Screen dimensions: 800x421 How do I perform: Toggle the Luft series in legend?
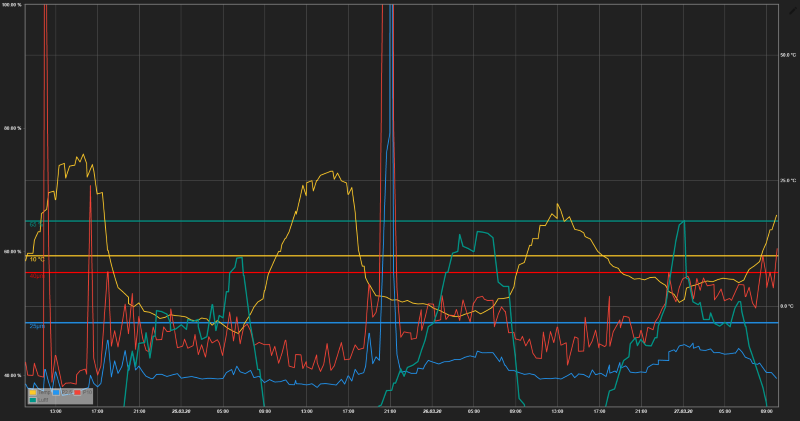point(39,400)
